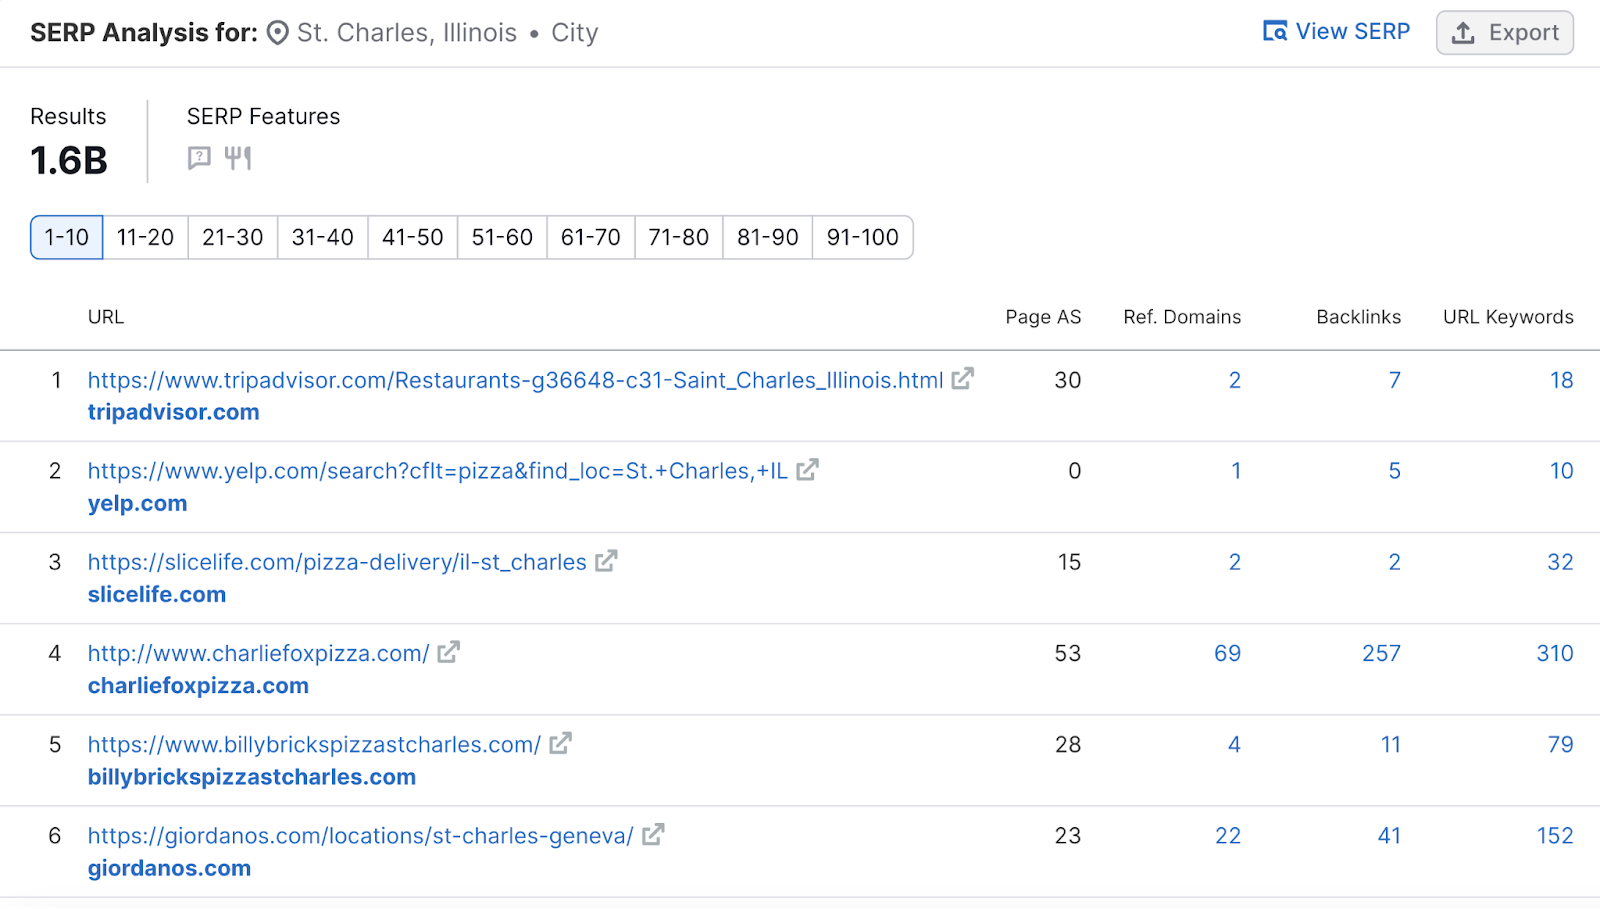Open charliefoxpizza URL external link icon
1600x909 pixels.
coord(449,652)
